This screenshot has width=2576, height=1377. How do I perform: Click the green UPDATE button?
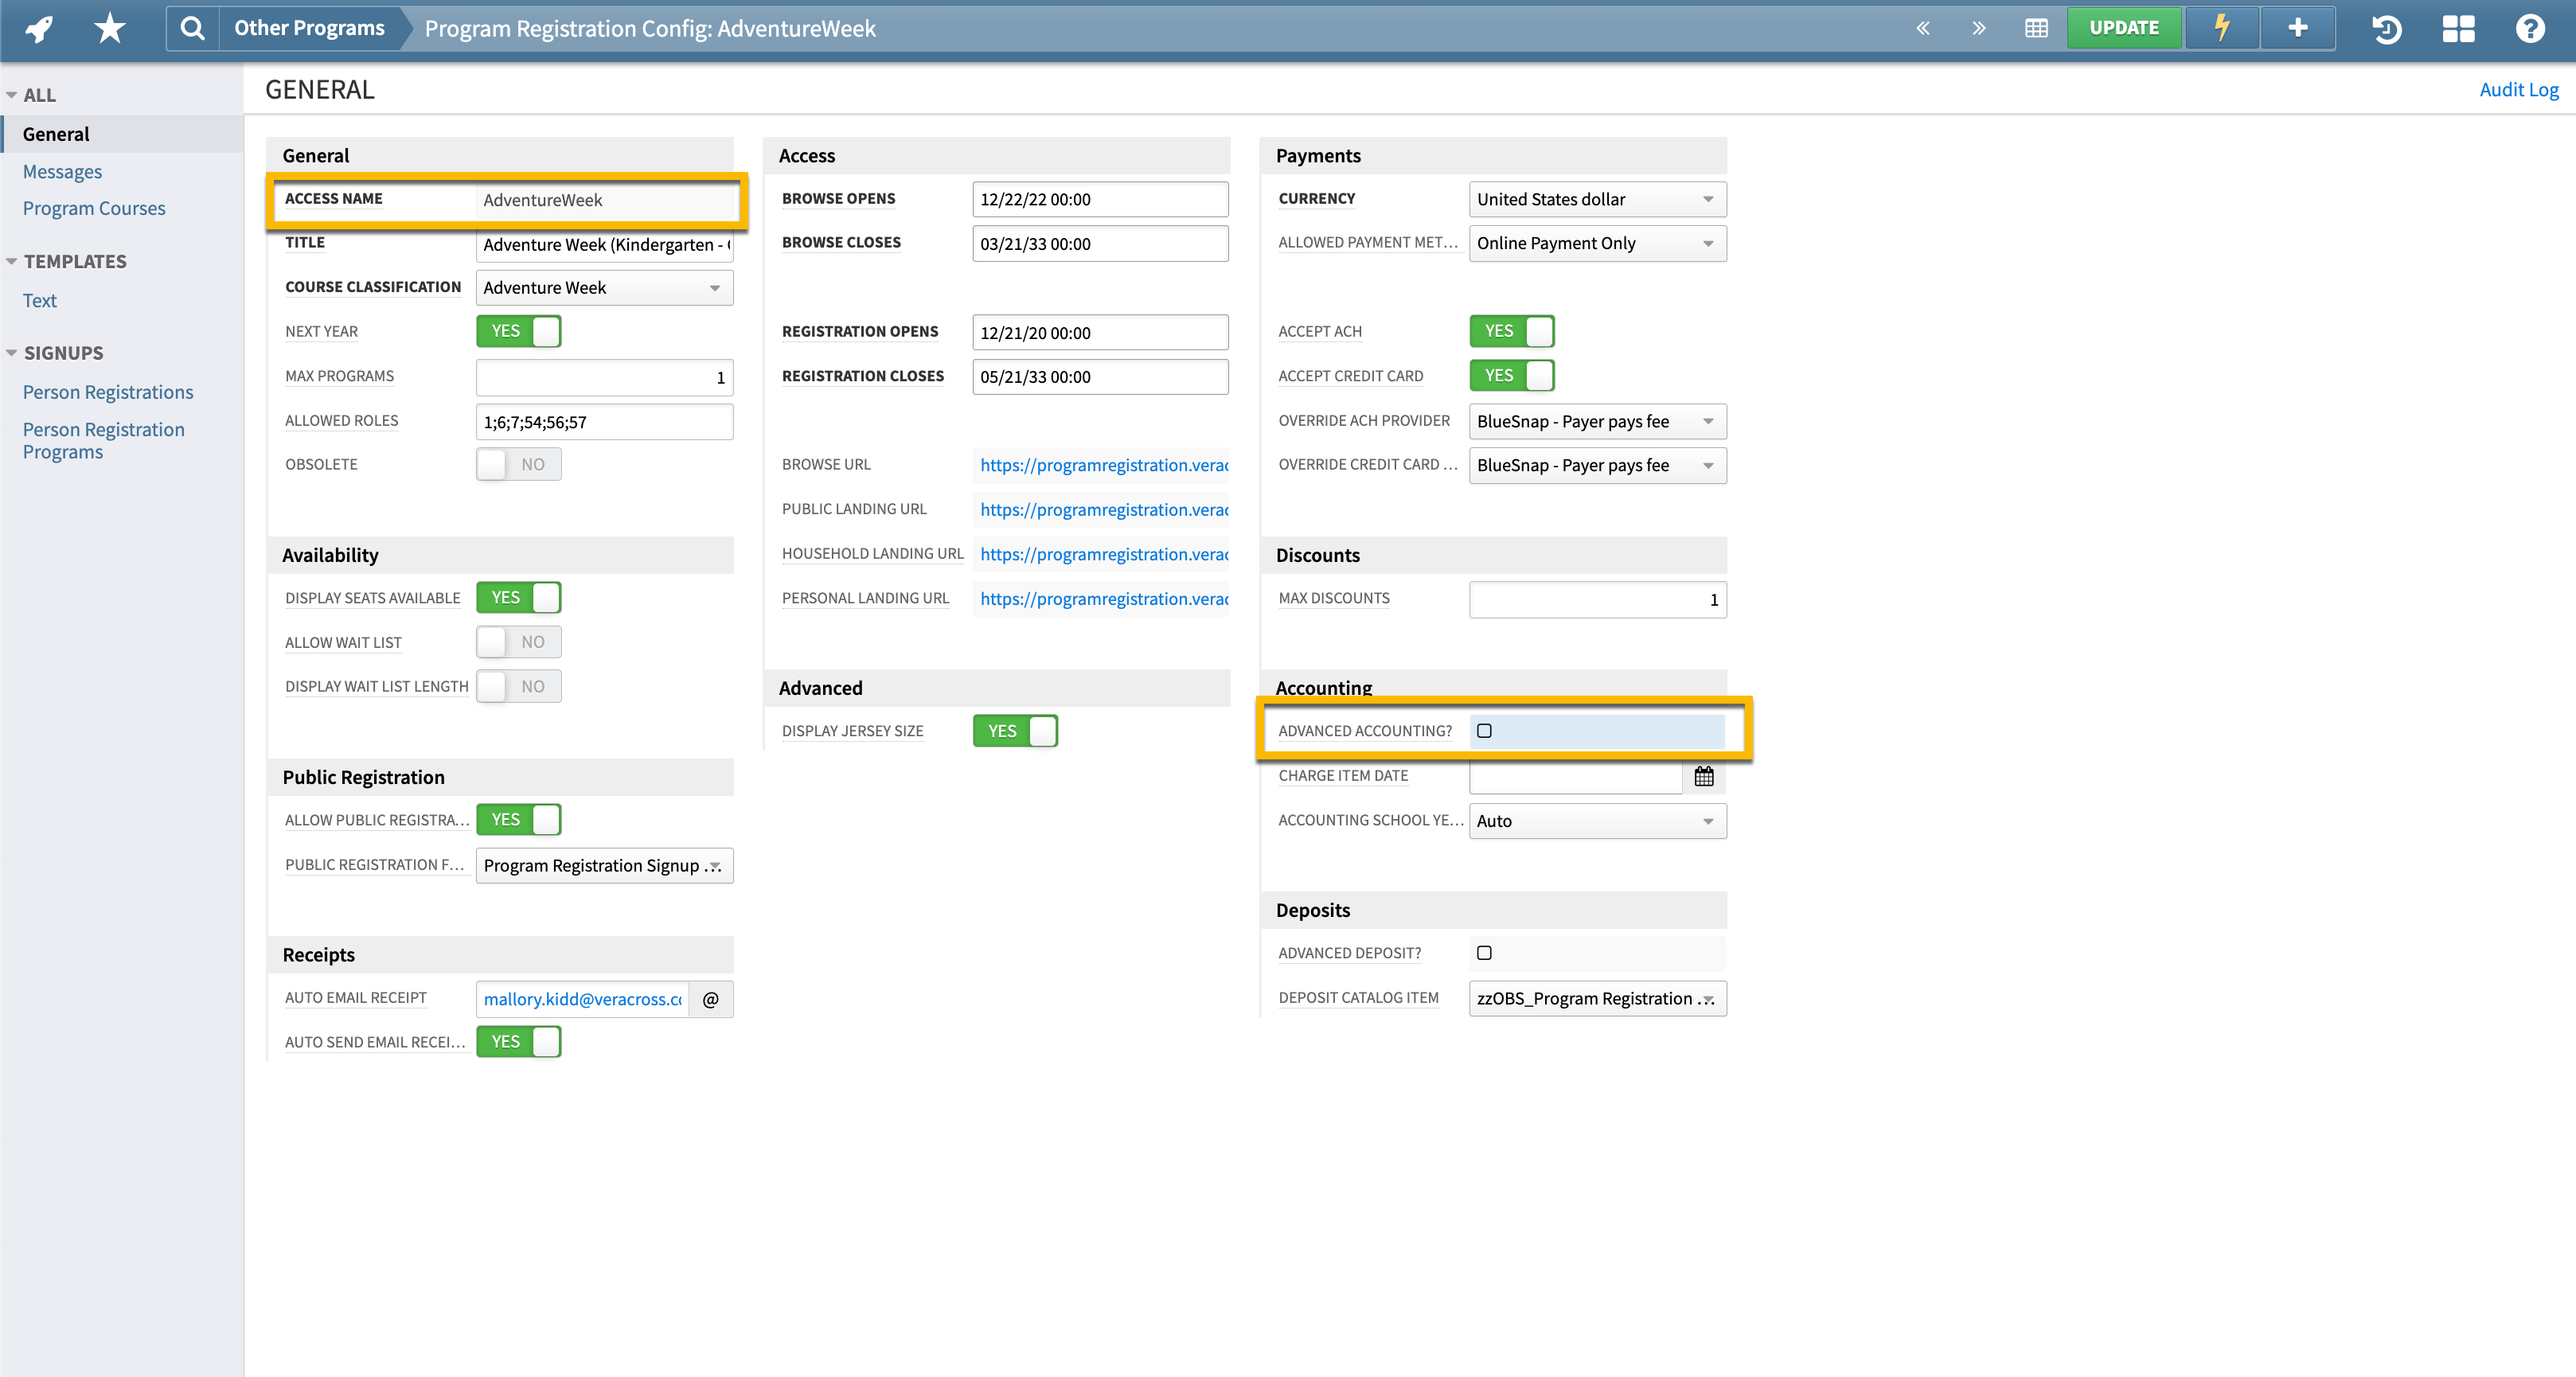tap(2124, 27)
